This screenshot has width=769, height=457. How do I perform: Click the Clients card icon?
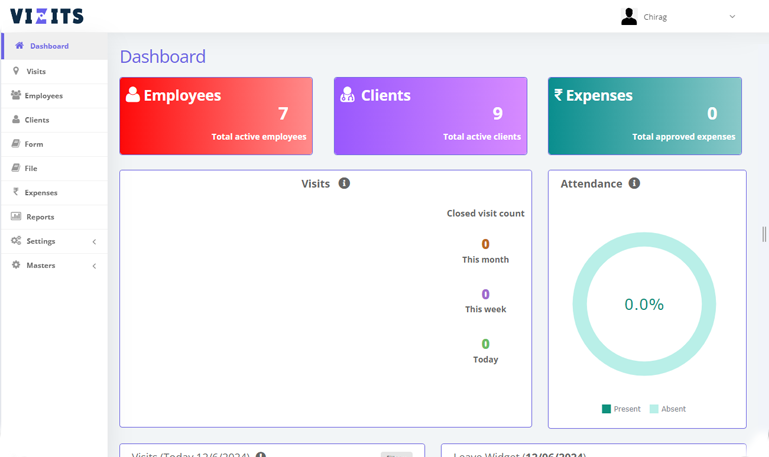coord(347,95)
